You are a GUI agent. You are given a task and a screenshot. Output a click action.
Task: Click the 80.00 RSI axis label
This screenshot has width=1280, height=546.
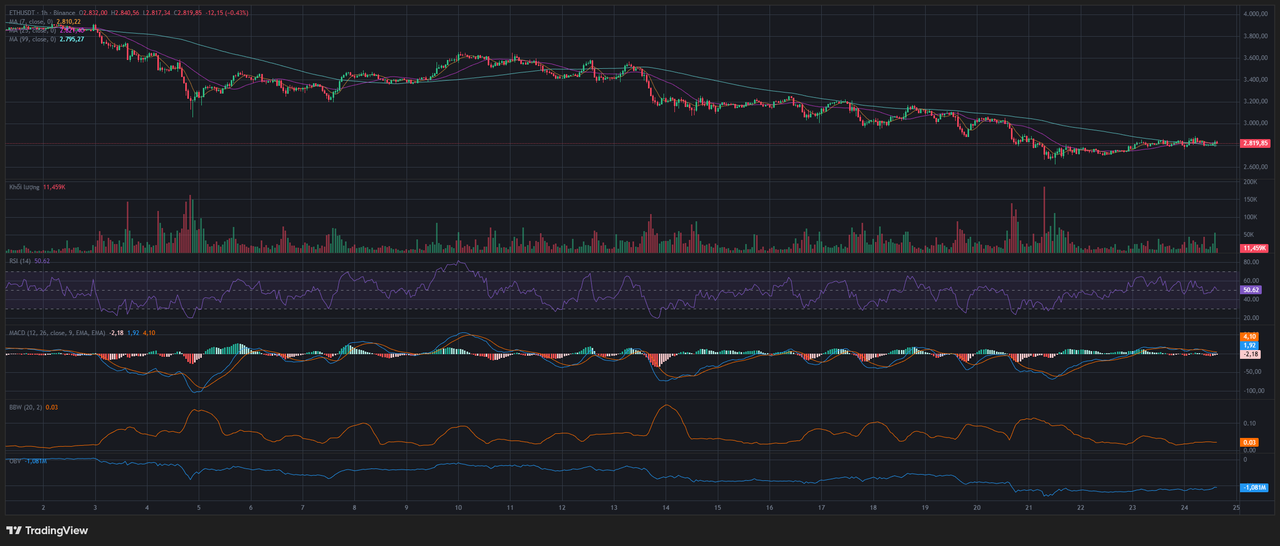[x=1251, y=263]
